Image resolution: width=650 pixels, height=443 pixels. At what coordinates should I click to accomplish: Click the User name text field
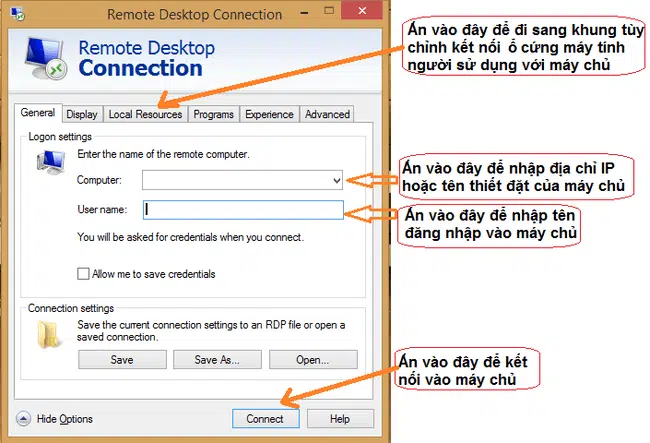(x=243, y=210)
